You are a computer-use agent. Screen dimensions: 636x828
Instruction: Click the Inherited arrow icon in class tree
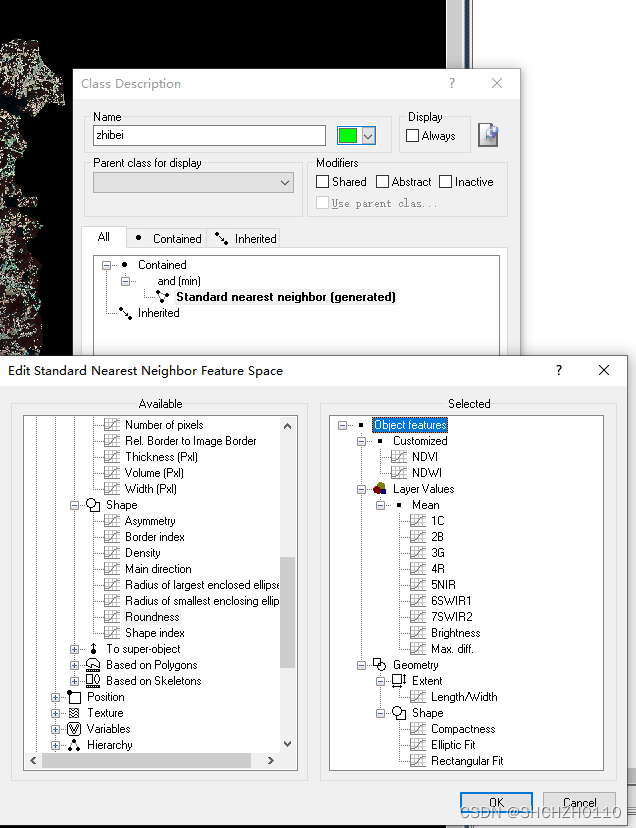click(125, 313)
